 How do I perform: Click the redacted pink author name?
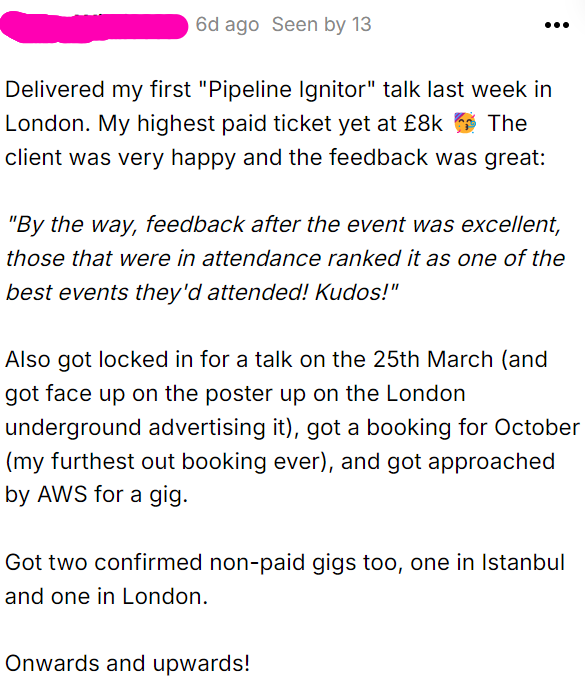(94, 27)
